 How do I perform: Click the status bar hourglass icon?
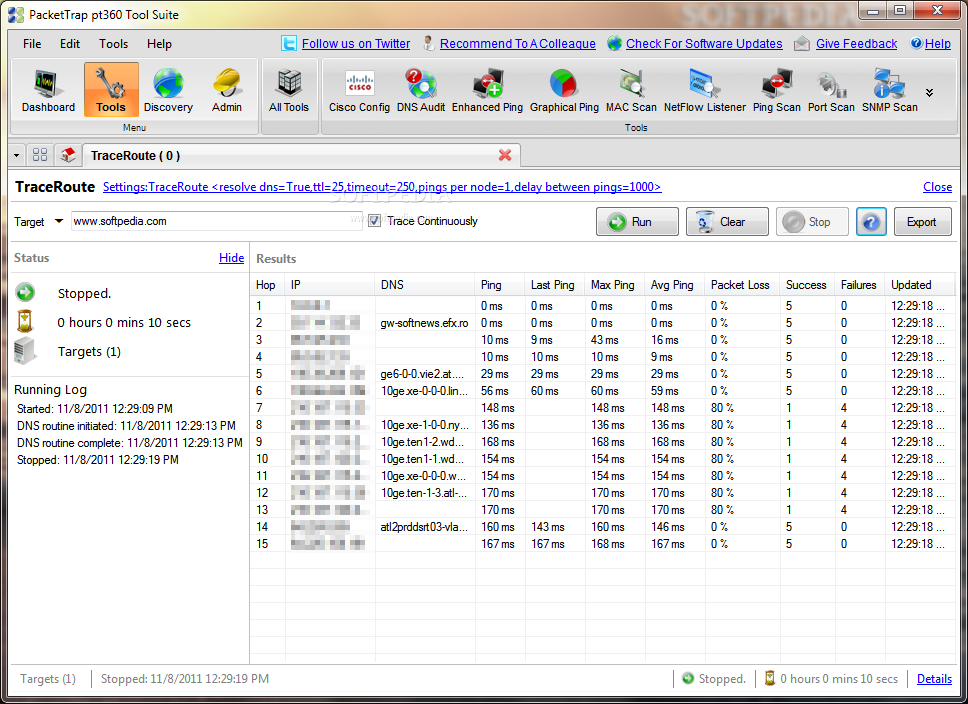click(770, 678)
